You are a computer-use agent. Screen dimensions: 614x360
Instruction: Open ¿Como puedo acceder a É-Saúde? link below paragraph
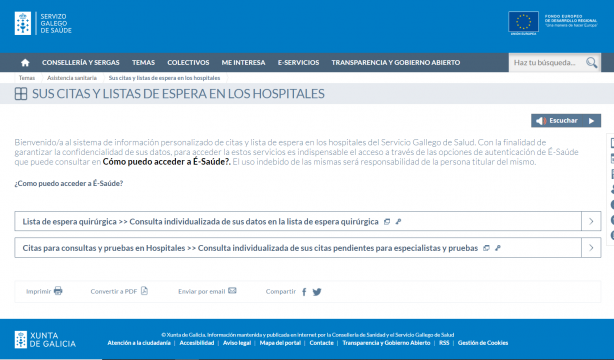pyautogui.click(x=69, y=183)
